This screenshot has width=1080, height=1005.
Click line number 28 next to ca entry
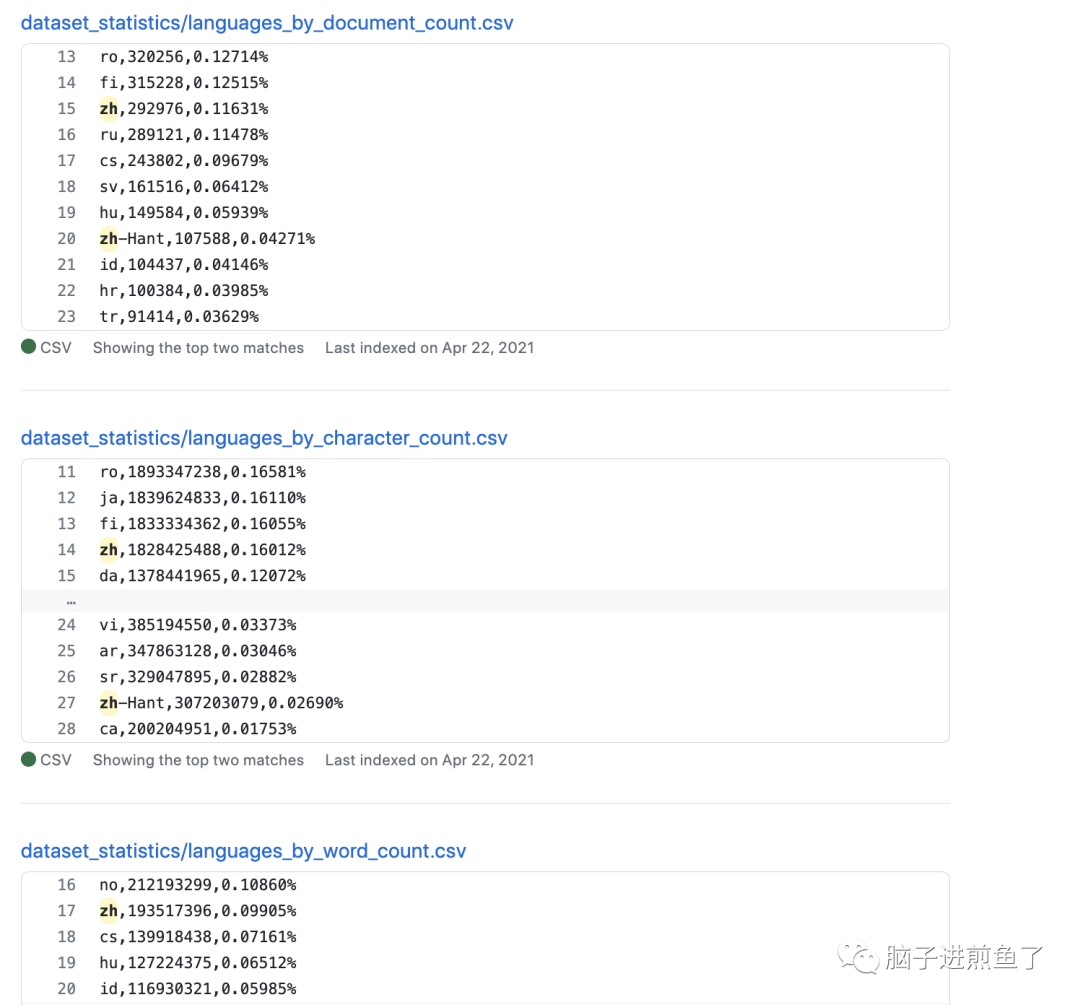click(x=66, y=728)
